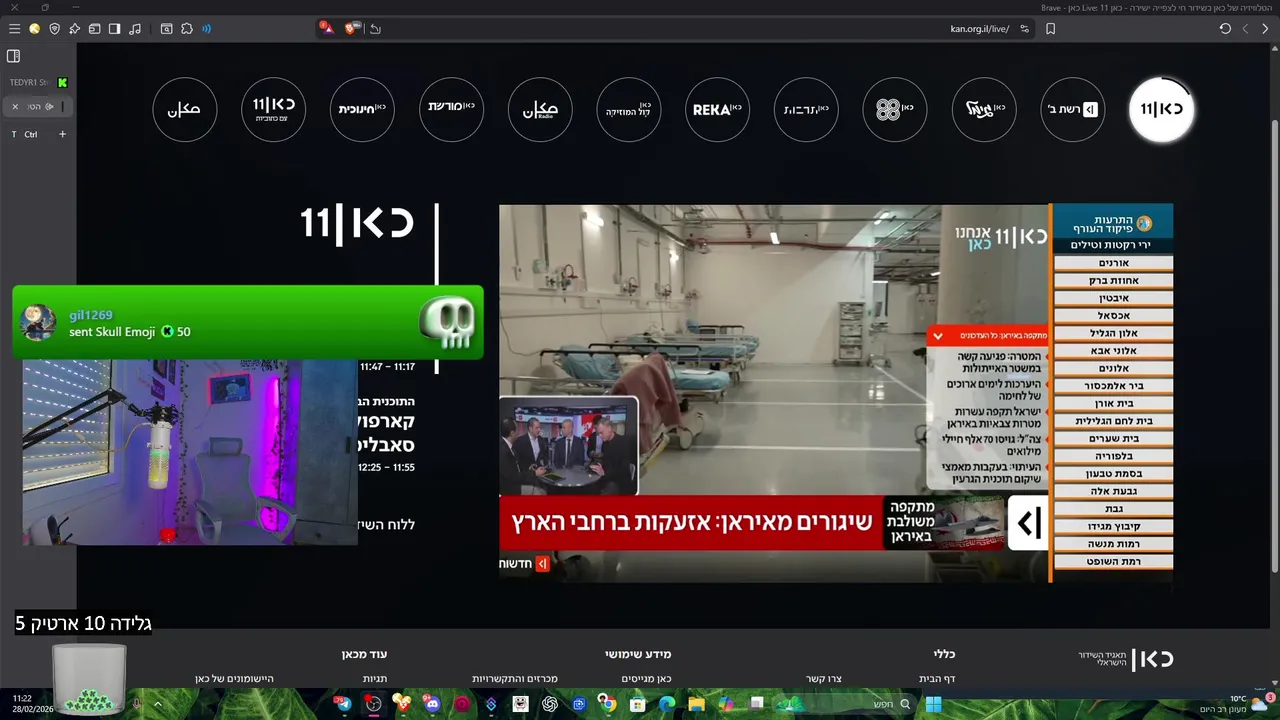Screen dimensions: 1280x720
Task: Close the active vertical tab with X
Action: point(15,106)
